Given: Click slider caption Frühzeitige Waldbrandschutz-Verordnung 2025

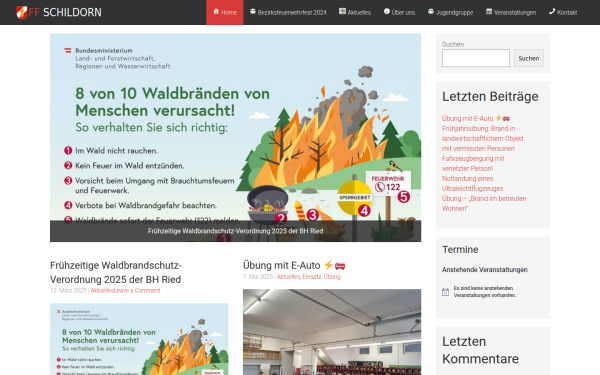Looking at the screenshot, I should [x=235, y=231].
